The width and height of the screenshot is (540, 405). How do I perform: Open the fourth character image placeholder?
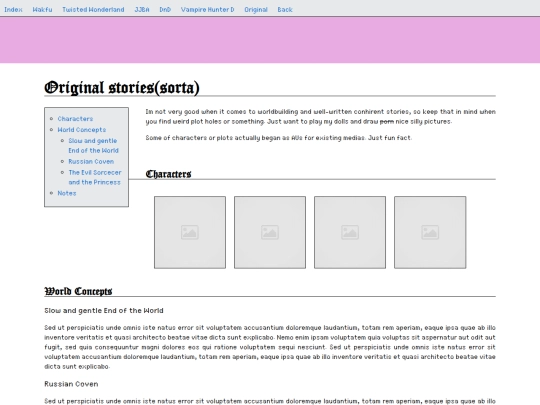[x=430, y=232]
